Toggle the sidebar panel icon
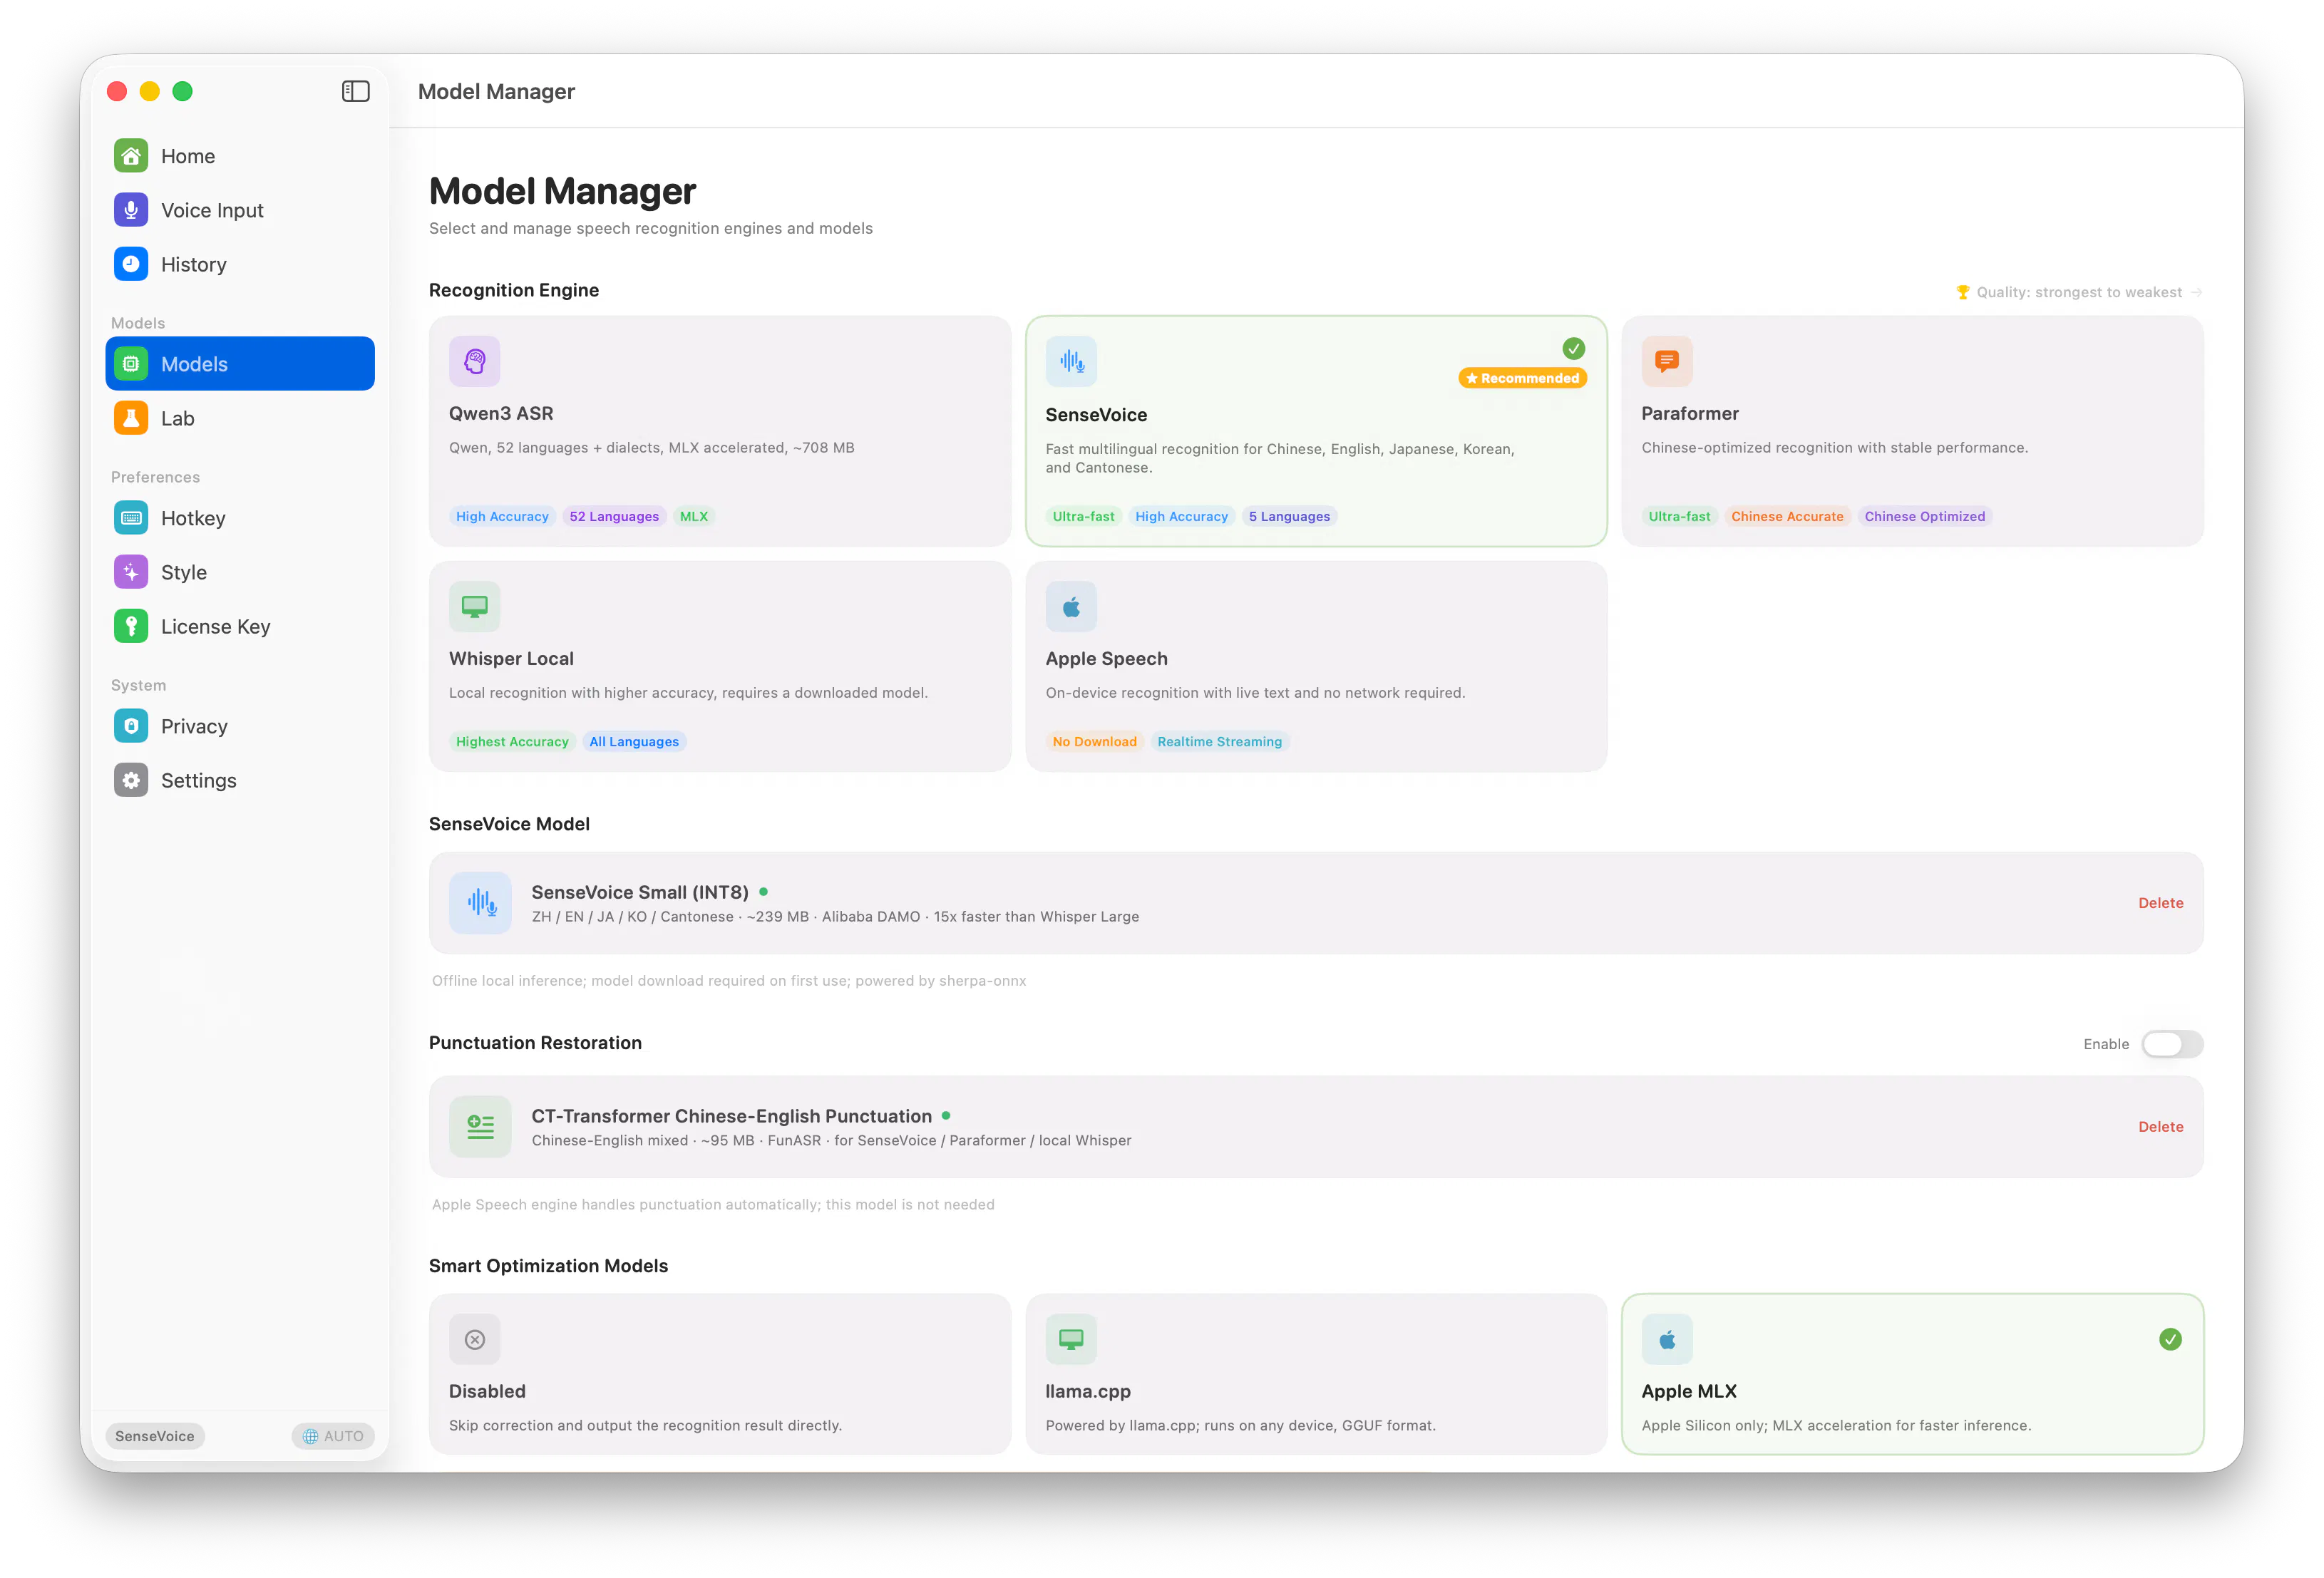The image size is (2324, 1578). [355, 91]
